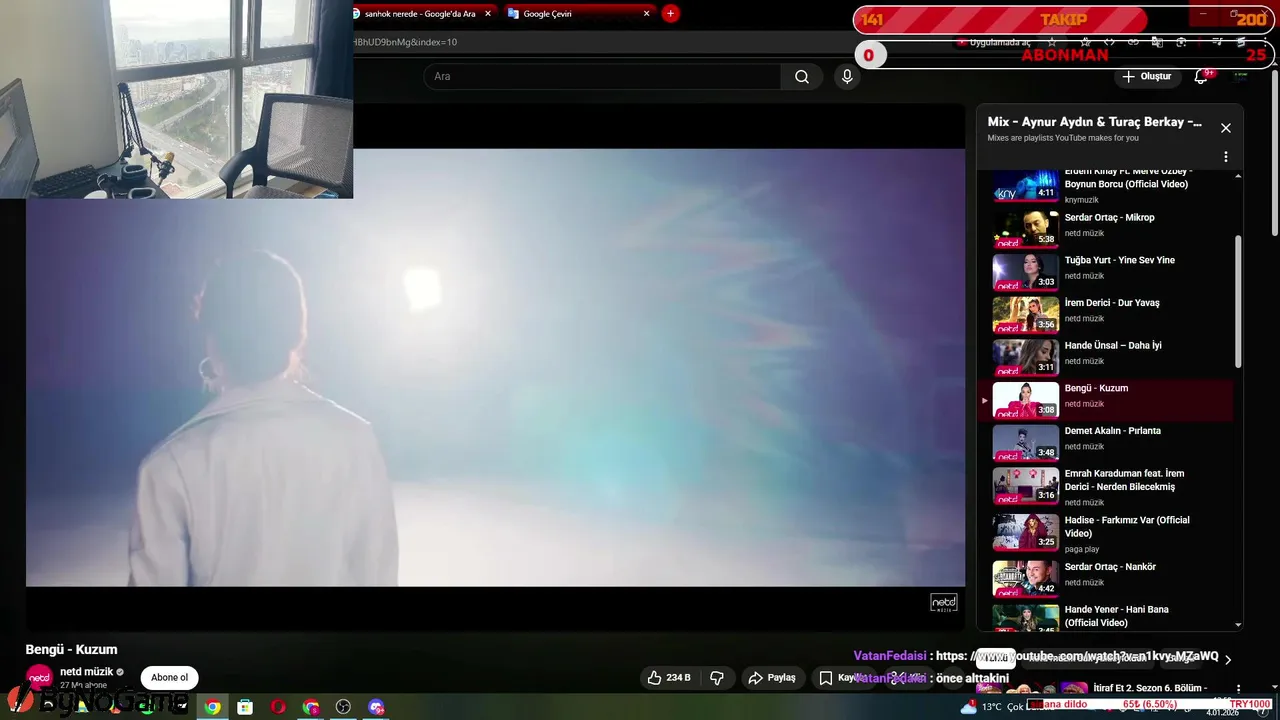
Task: Click the browser address bar URL
Action: pyautogui.click(x=405, y=42)
